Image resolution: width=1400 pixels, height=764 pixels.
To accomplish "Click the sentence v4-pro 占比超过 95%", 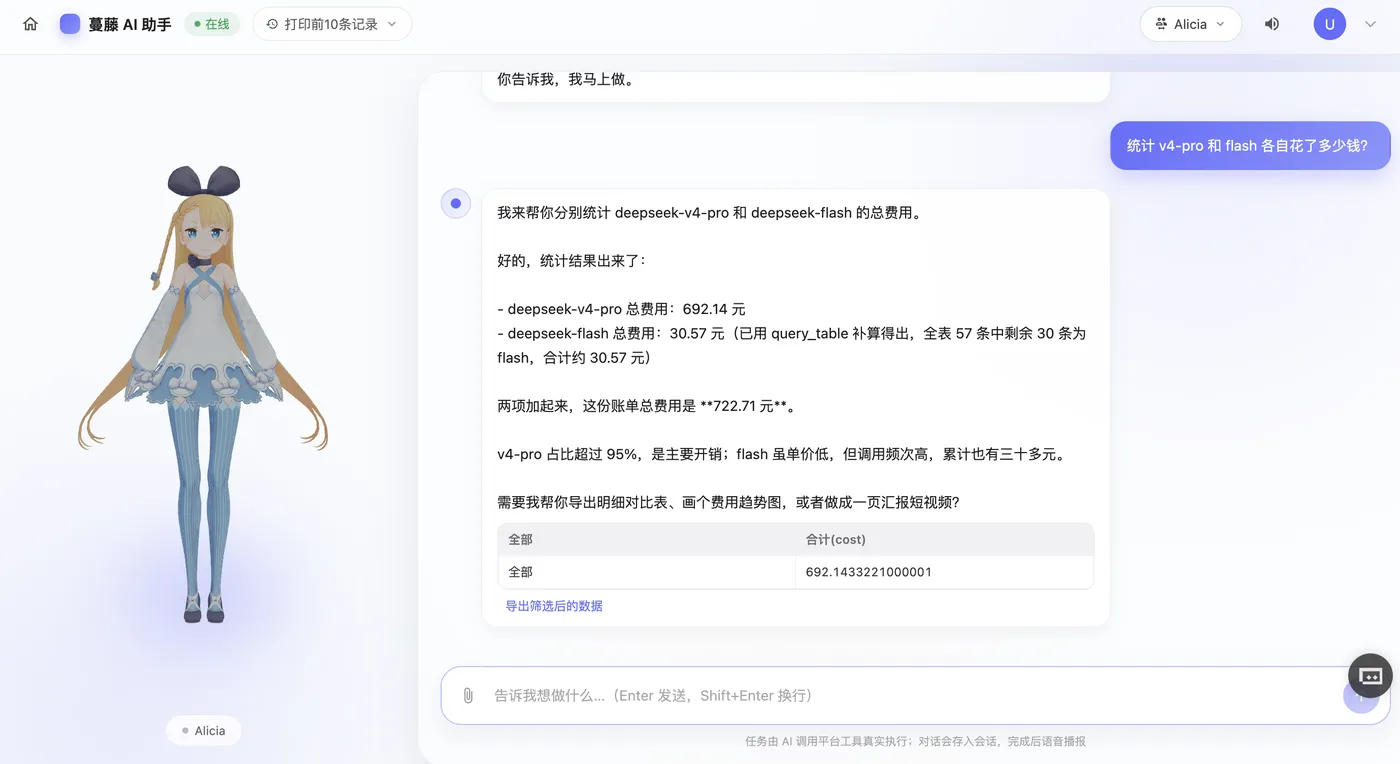I will [783, 454].
